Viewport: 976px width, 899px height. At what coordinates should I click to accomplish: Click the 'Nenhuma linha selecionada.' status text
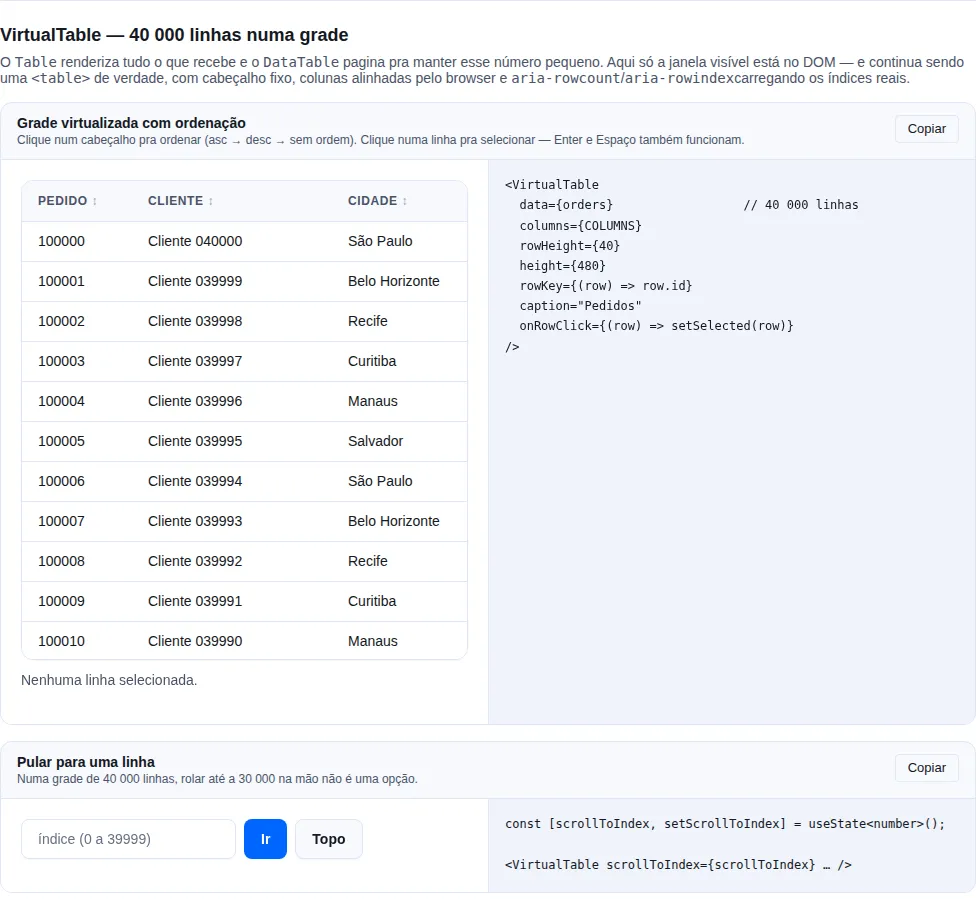pos(109,680)
